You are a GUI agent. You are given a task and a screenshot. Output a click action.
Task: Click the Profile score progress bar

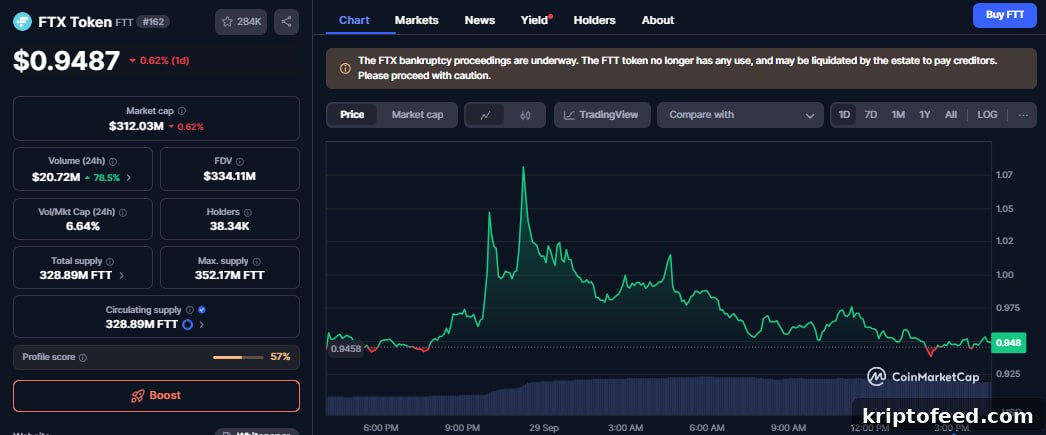coord(238,358)
